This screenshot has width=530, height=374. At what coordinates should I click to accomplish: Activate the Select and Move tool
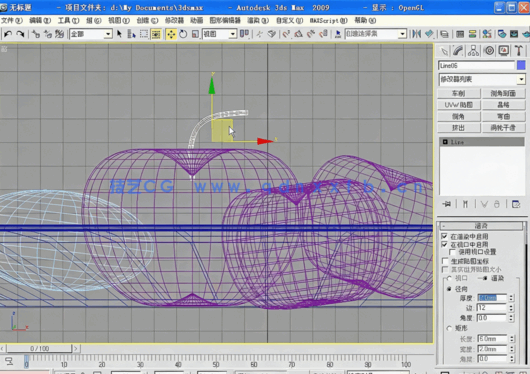click(171, 34)
